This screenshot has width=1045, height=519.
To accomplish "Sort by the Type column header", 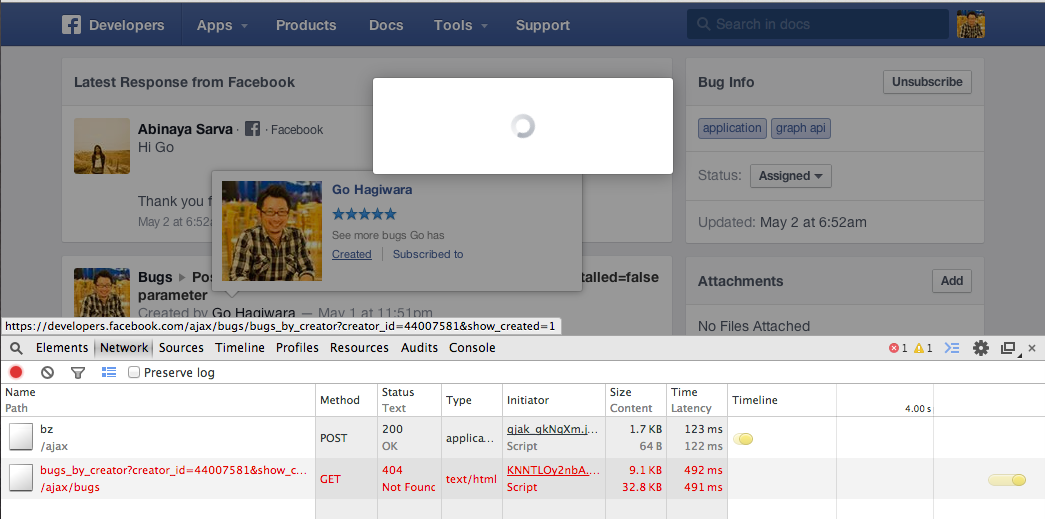I will pos(472,400).
